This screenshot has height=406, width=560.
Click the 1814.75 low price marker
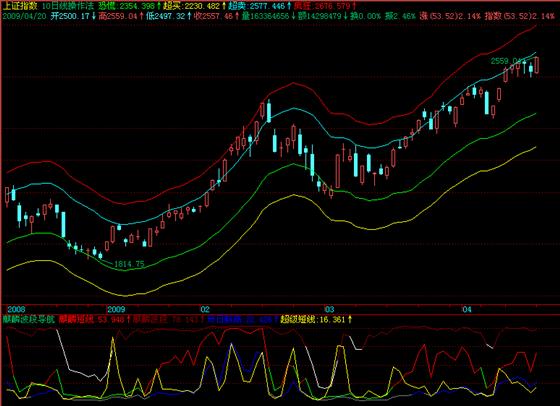(x=129, y=264)
